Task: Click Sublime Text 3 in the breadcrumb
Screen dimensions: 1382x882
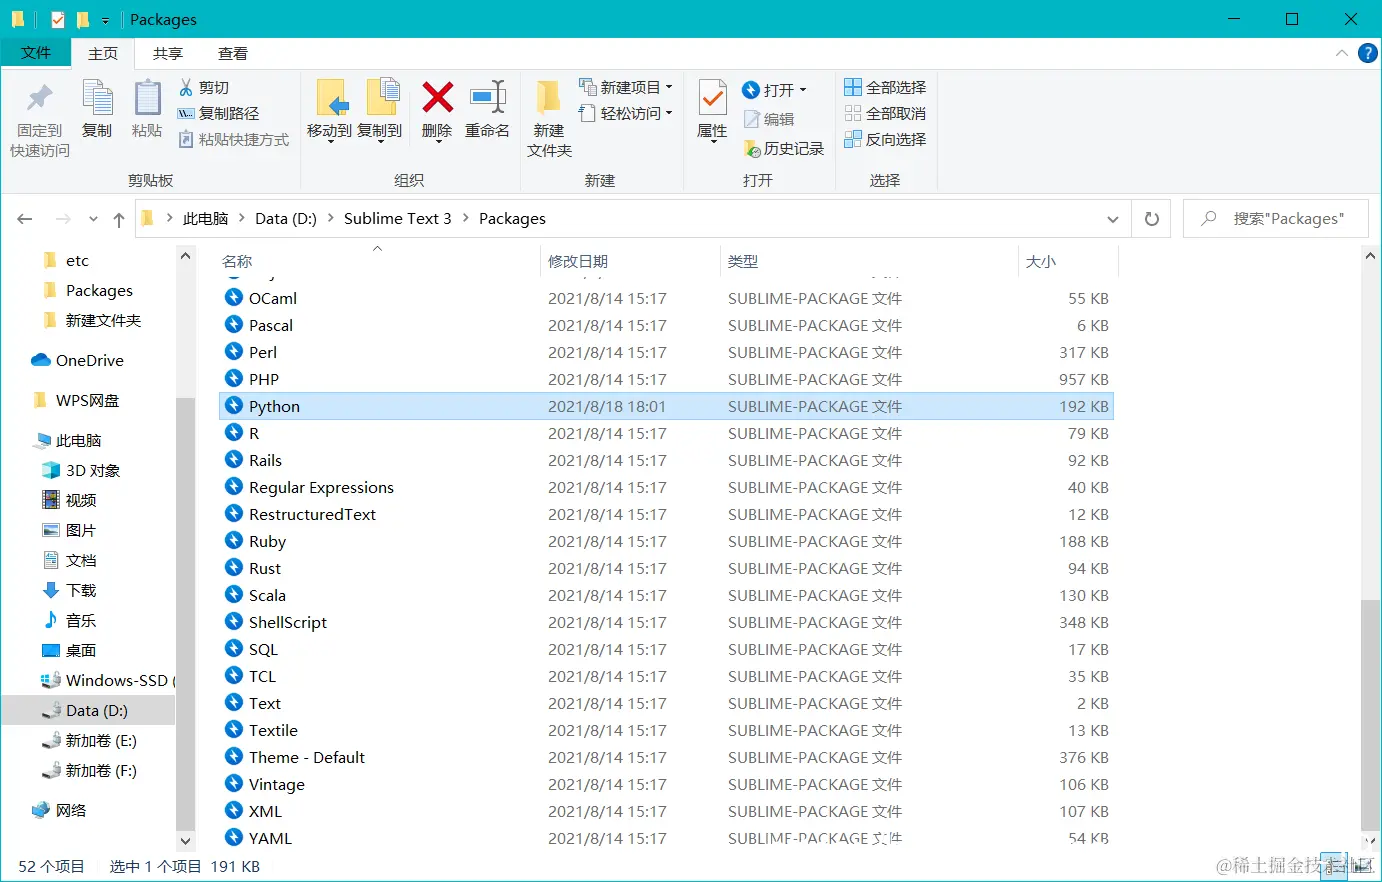Action: (397, 218)
